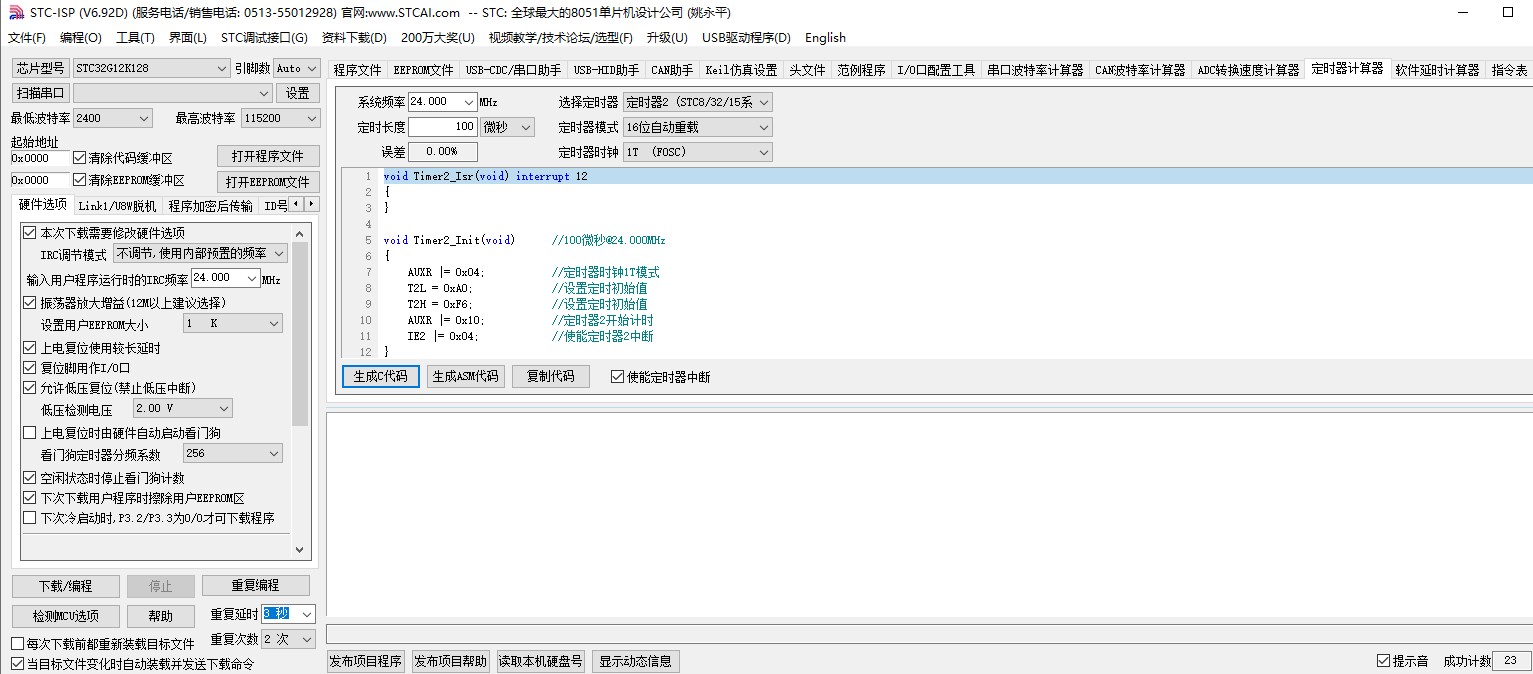
Task: Switch to 软件延时计算器 tab
Action: pyautogui.click(x=1437, y=70)
